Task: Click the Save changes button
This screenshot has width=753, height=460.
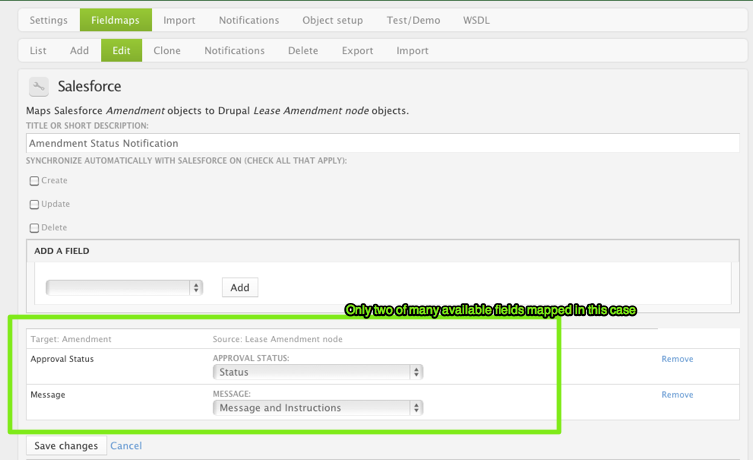Action: tap(66, 446)
